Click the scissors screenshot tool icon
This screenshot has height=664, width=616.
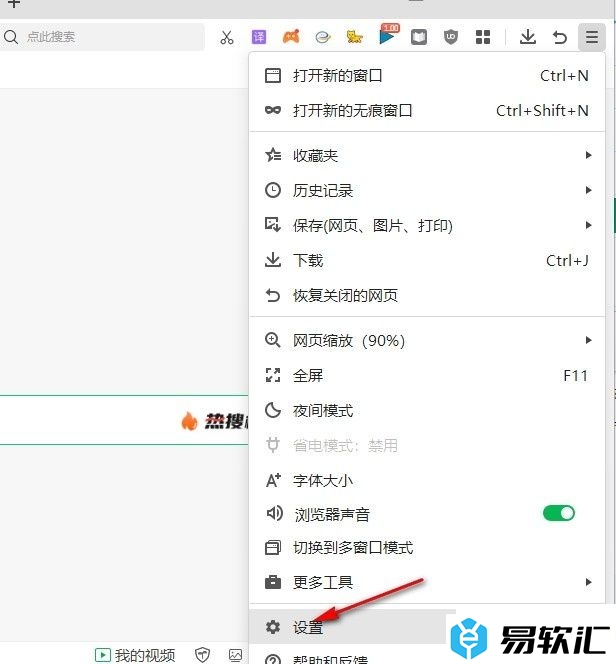click(x=227, y=37)
